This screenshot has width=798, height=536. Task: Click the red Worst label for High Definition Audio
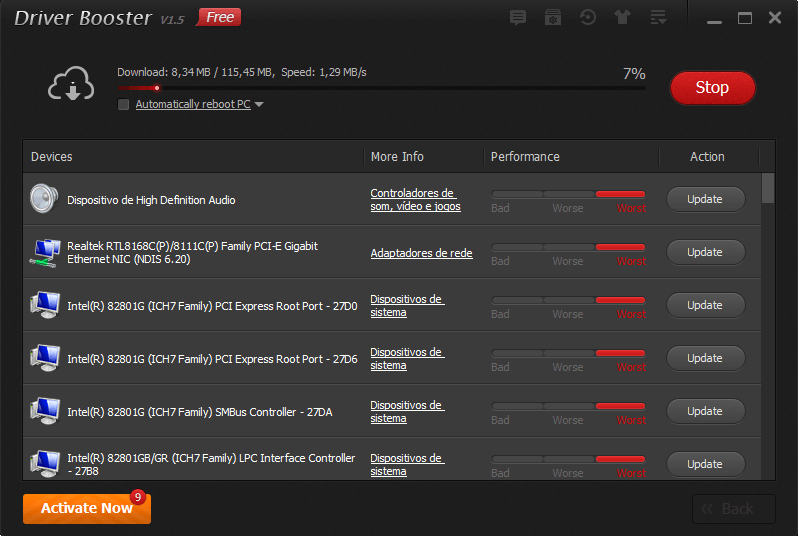click(631, 208)
